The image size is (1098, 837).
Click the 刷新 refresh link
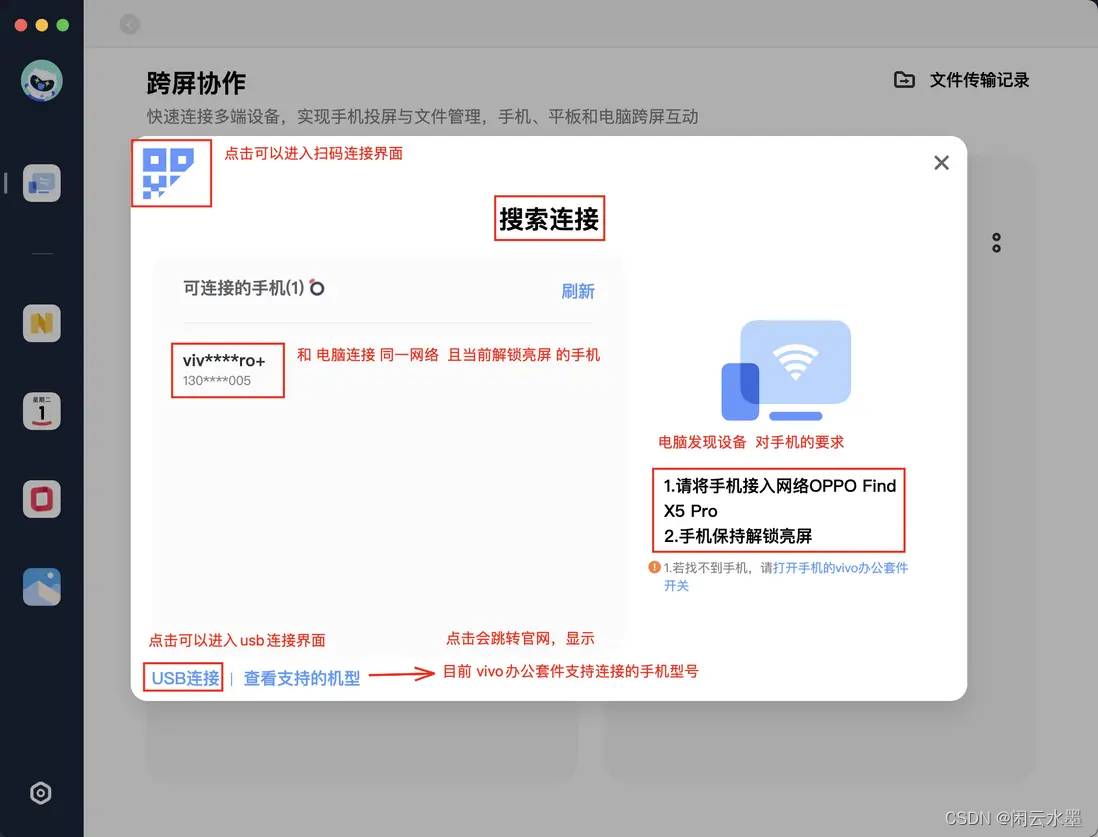[578, 291]
